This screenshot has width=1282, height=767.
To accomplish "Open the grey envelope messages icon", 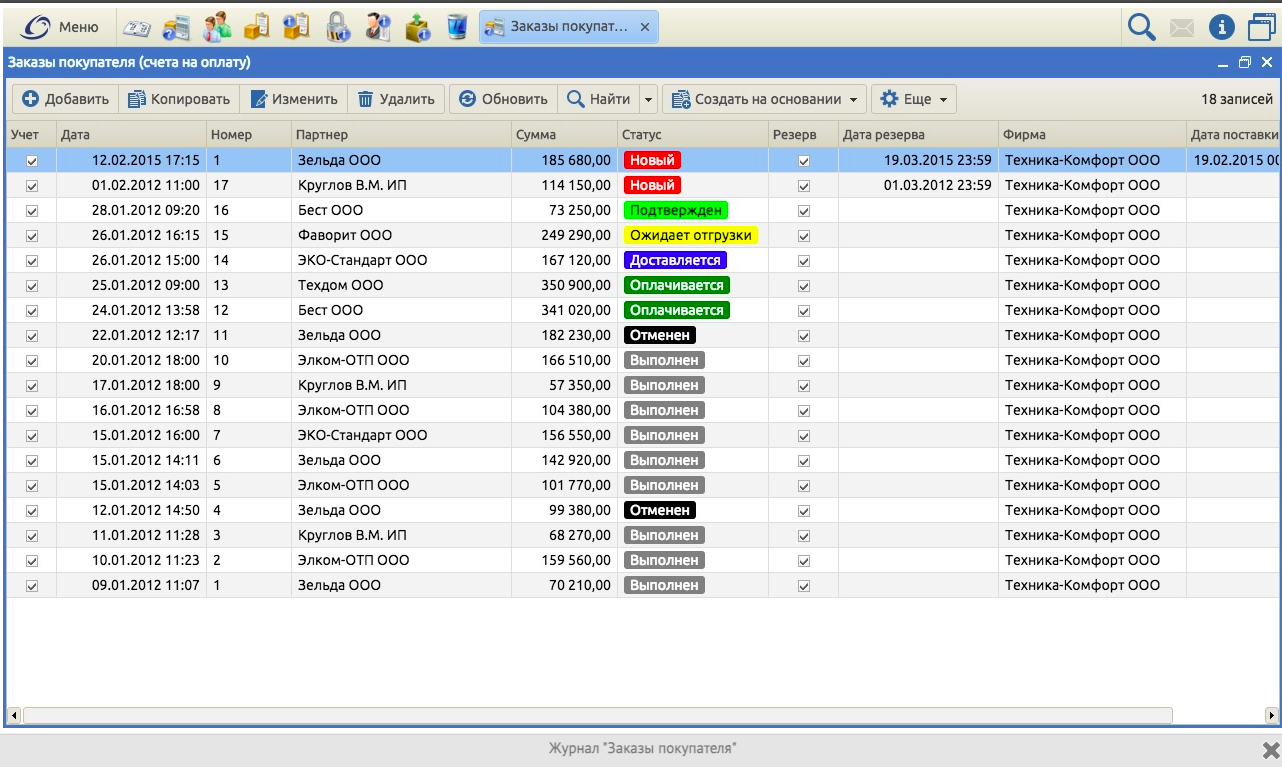I will tap(1182, 28).
